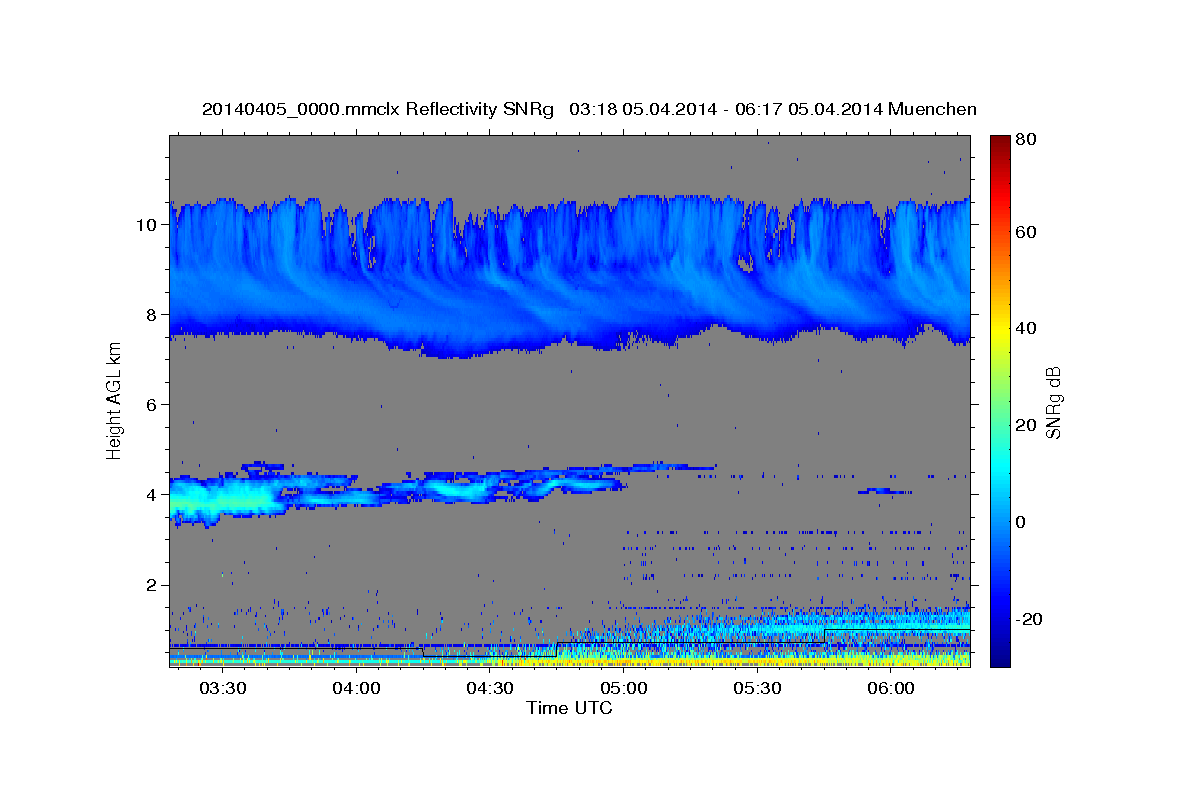Select the '06:00' time tick label
Image resolution: width=1200 pixels, height=800 pixels.
click(x=891, y=689)
